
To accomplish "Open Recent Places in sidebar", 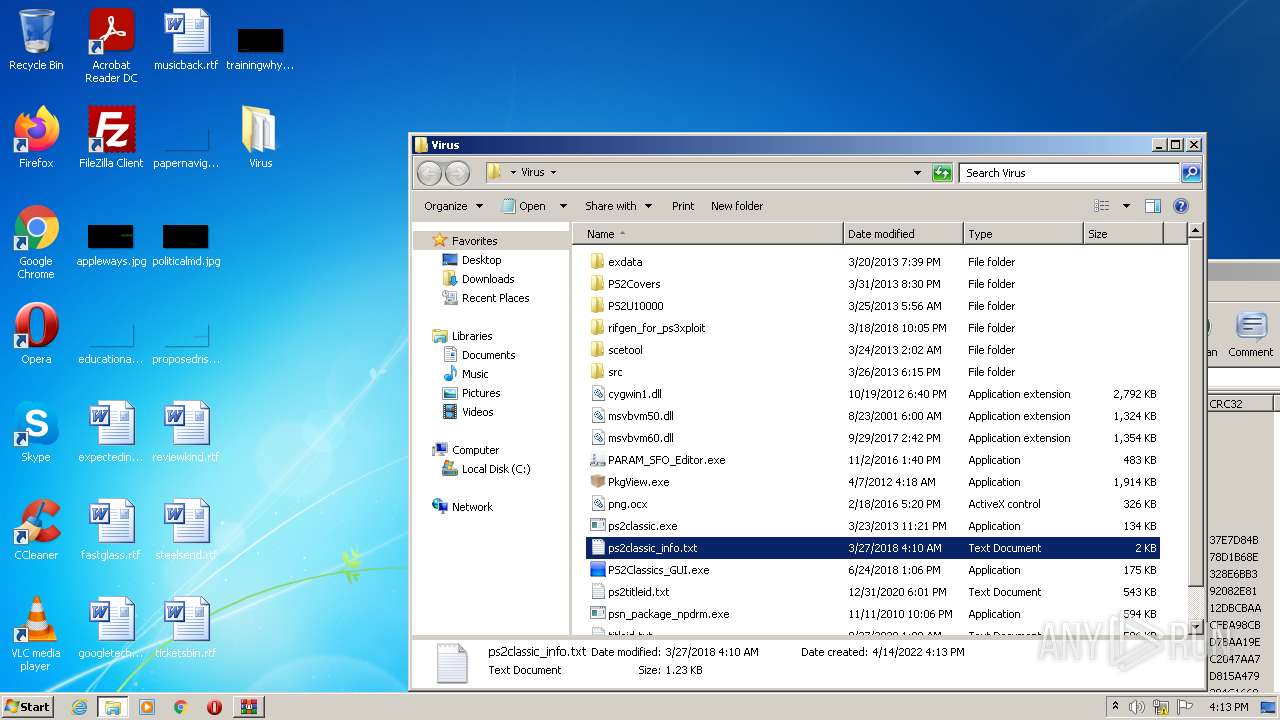I will click(x=495, y=298).
